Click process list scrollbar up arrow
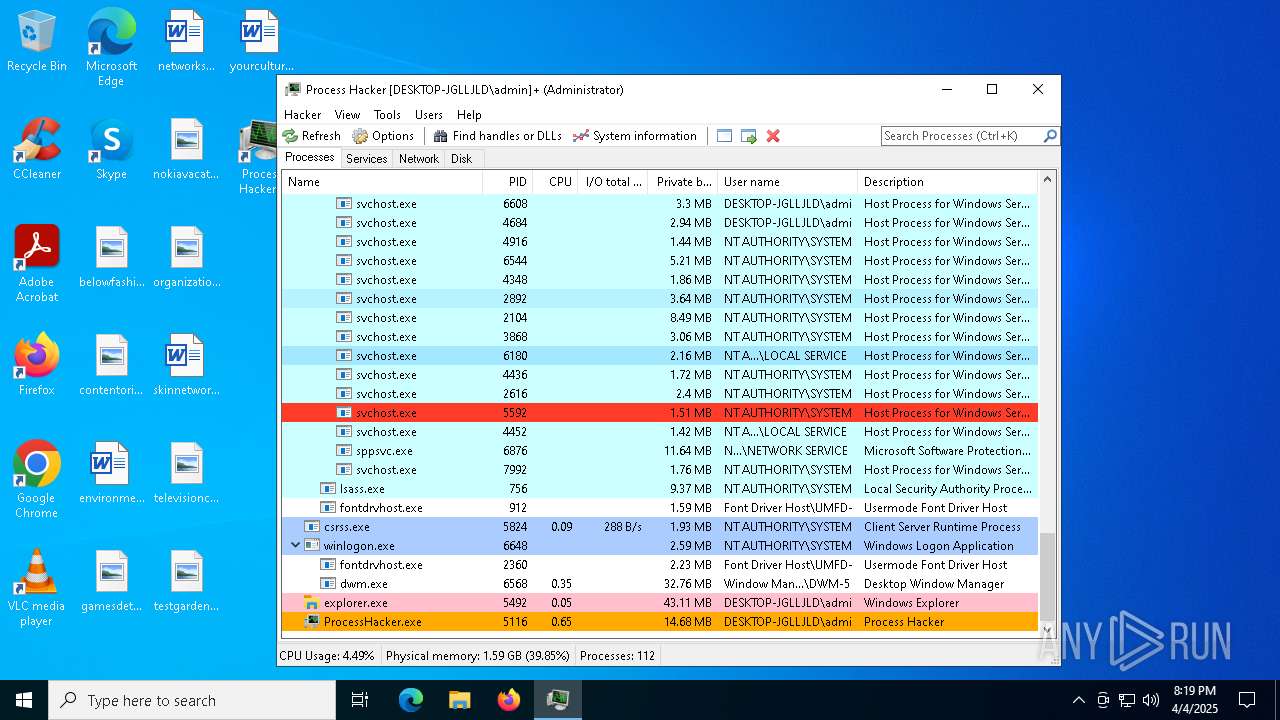 coord(1048,180)
